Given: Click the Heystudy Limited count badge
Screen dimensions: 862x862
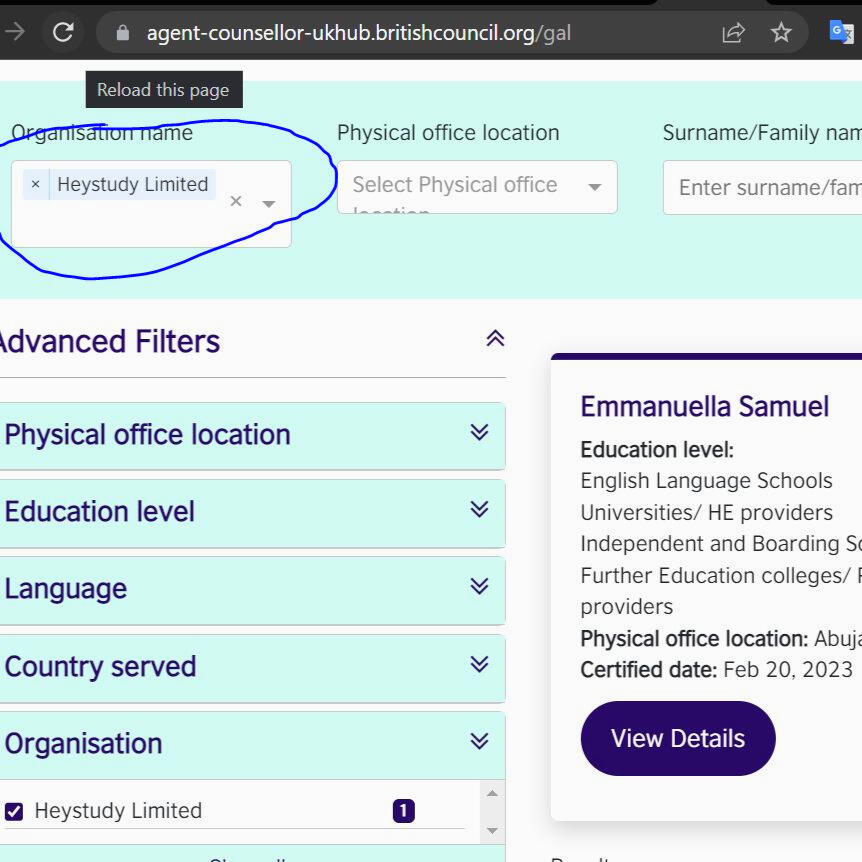Looking at the screenshot, I should [404, 811].
